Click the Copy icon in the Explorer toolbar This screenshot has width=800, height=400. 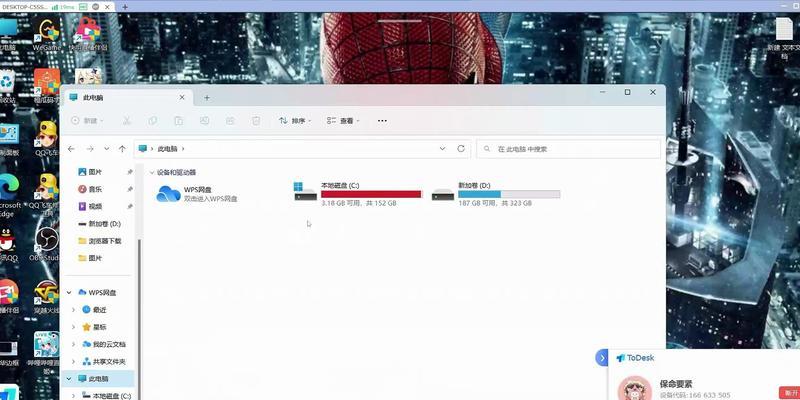coord(153,121)
